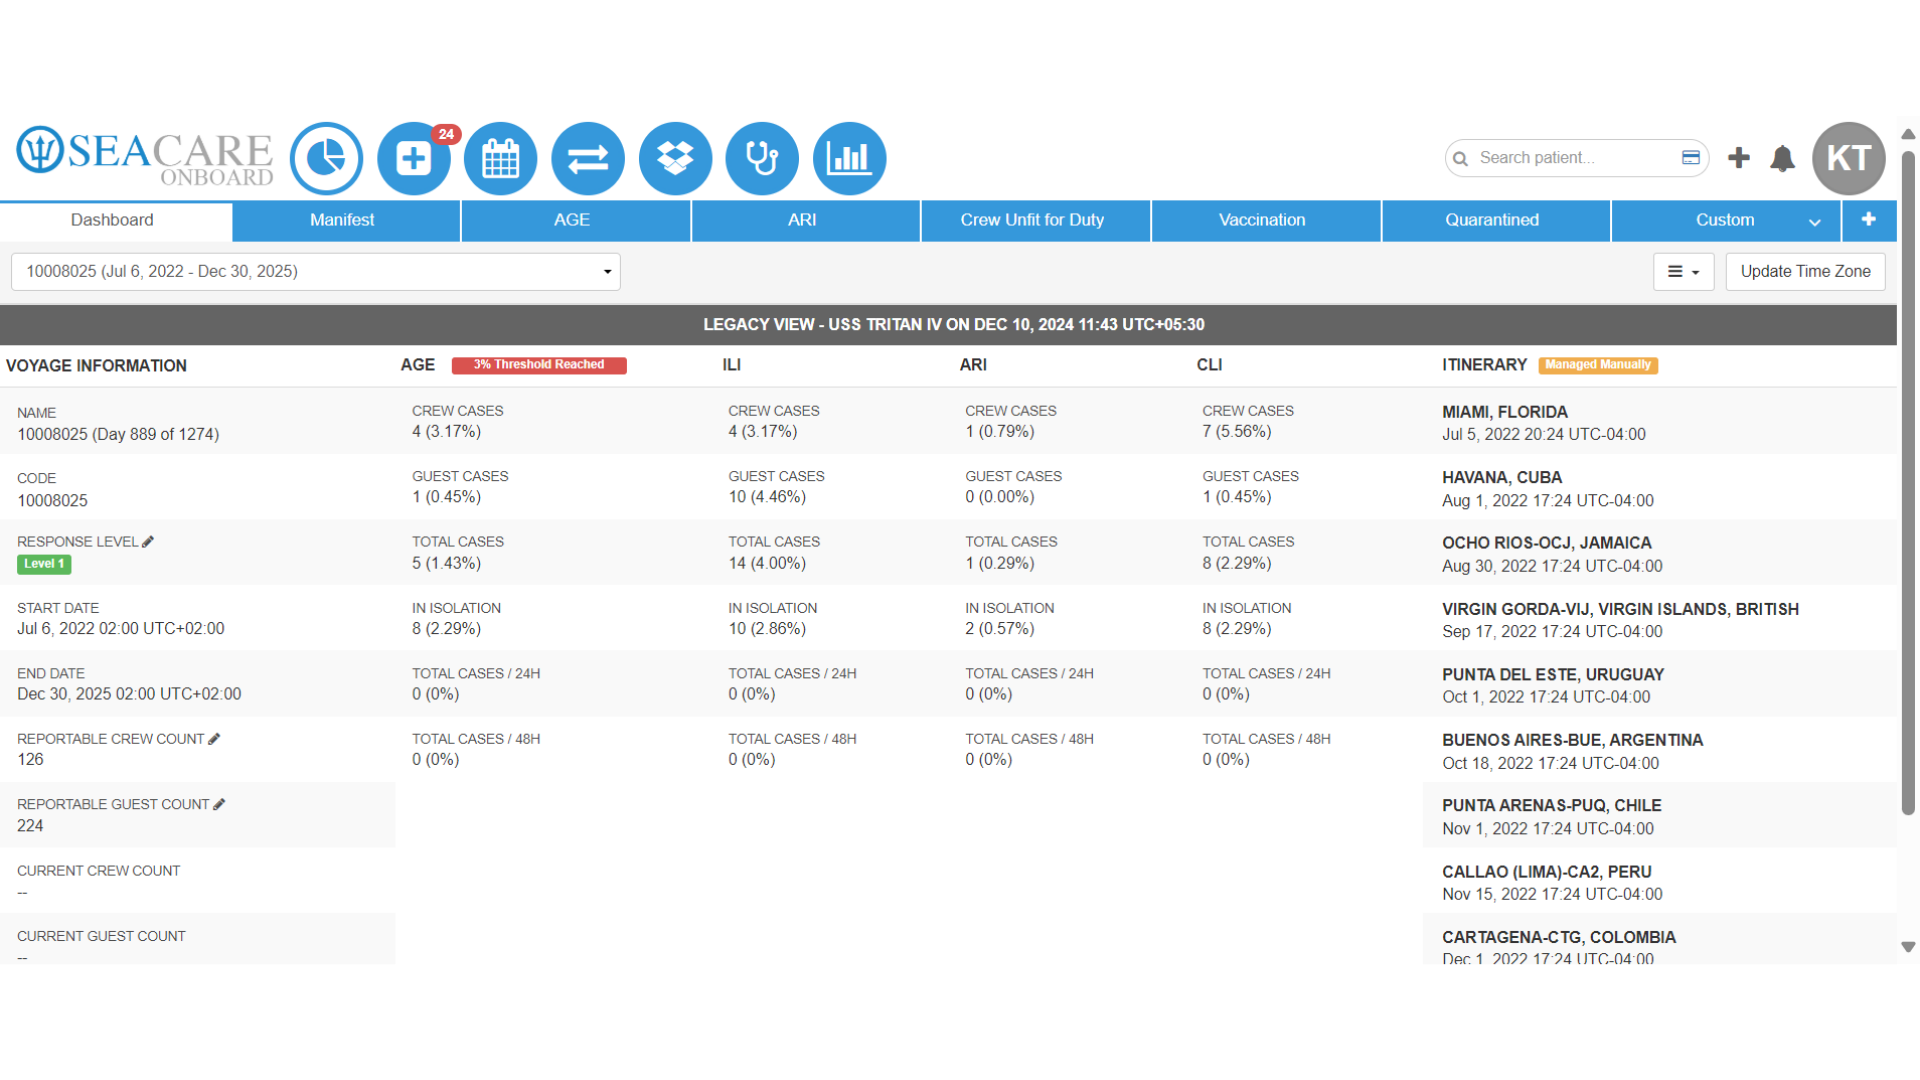Select HAVANA, CUBA itinerary entry
Image resolution: width=1920 pixels, height=1080 pixels.
click(1660, 488)
